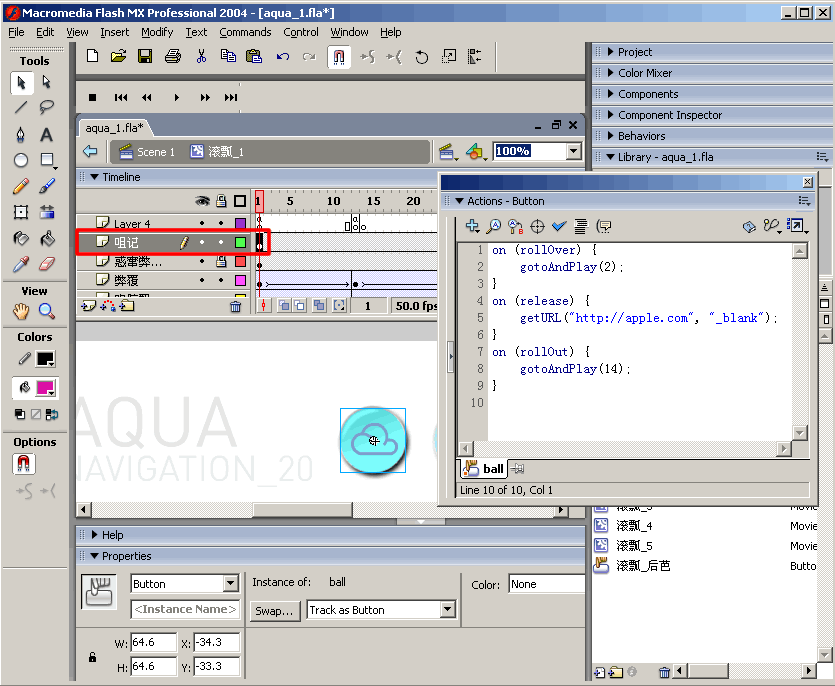Image resolution: width=835 pixels, height=686 pixels.
Task: Click Auto Format icon in Actions panel
Action: click(x=581, y=226)
